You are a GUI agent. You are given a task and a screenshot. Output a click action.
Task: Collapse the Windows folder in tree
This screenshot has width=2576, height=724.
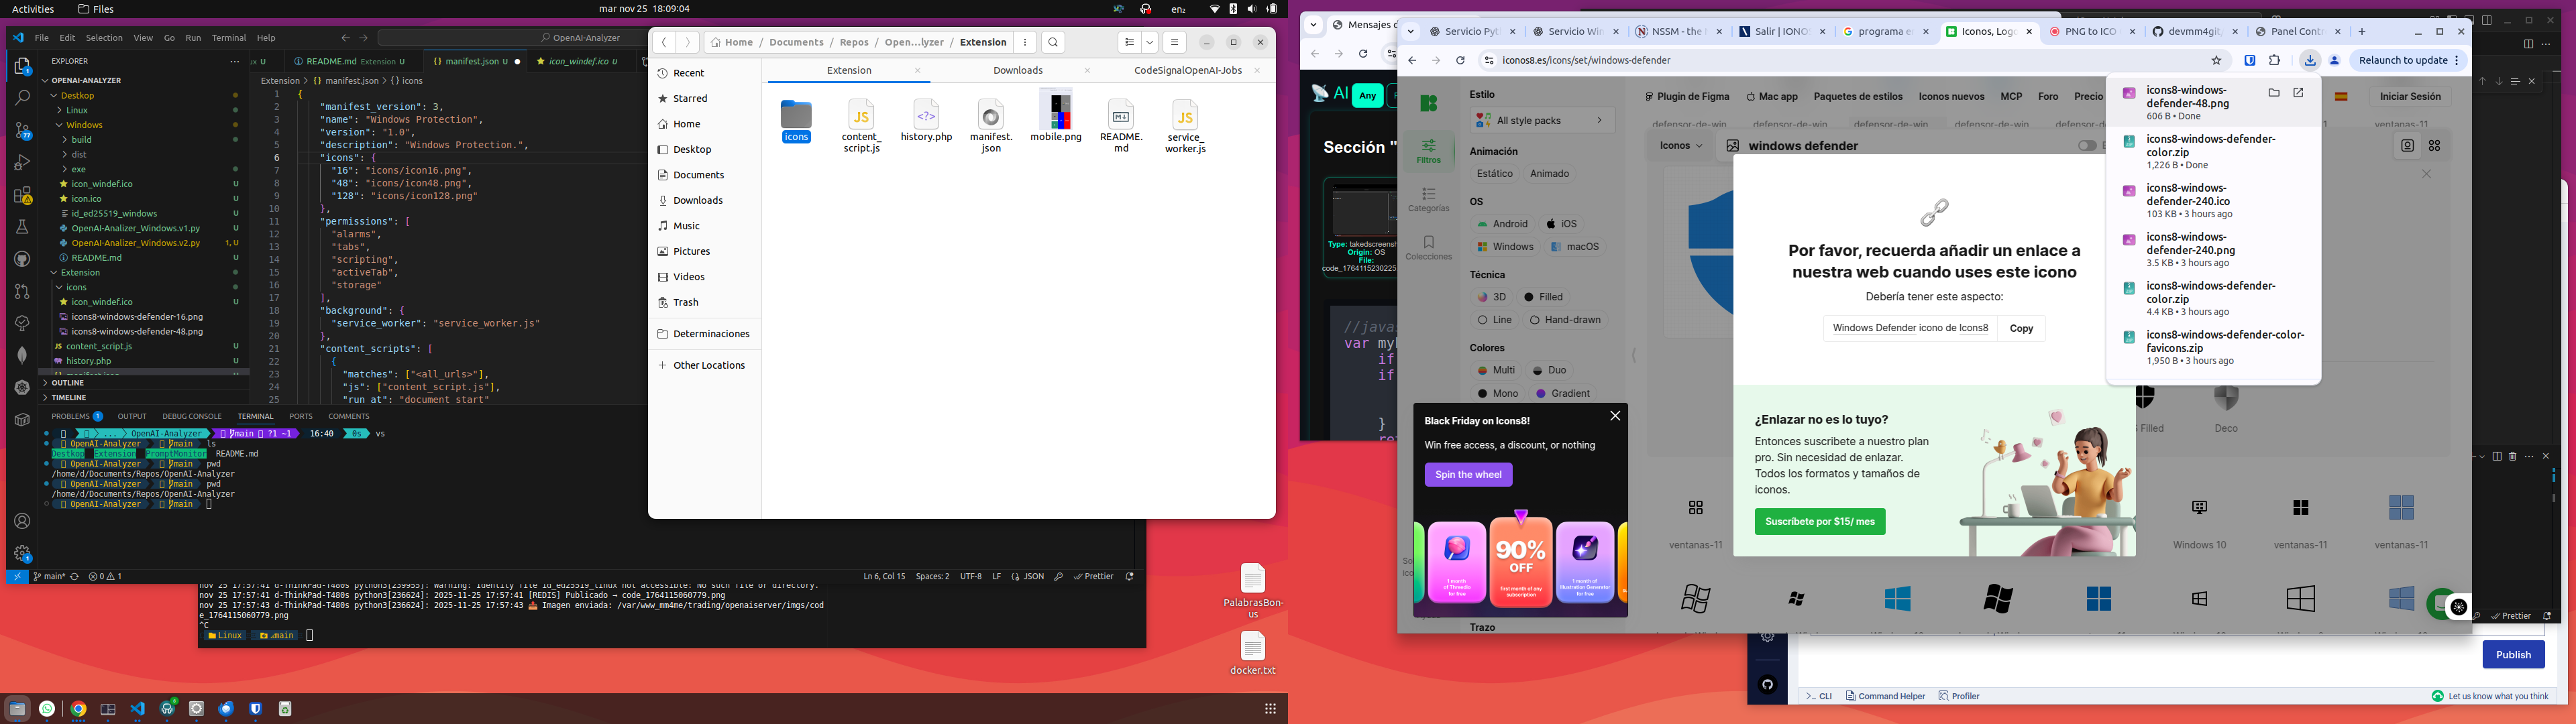[x=84, y=125]
